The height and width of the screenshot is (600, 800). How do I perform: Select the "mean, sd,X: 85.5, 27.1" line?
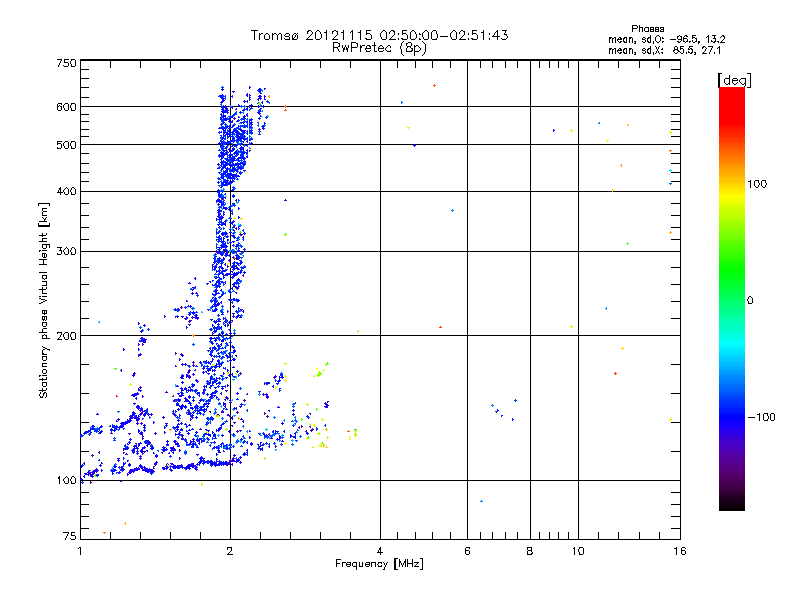665,50
